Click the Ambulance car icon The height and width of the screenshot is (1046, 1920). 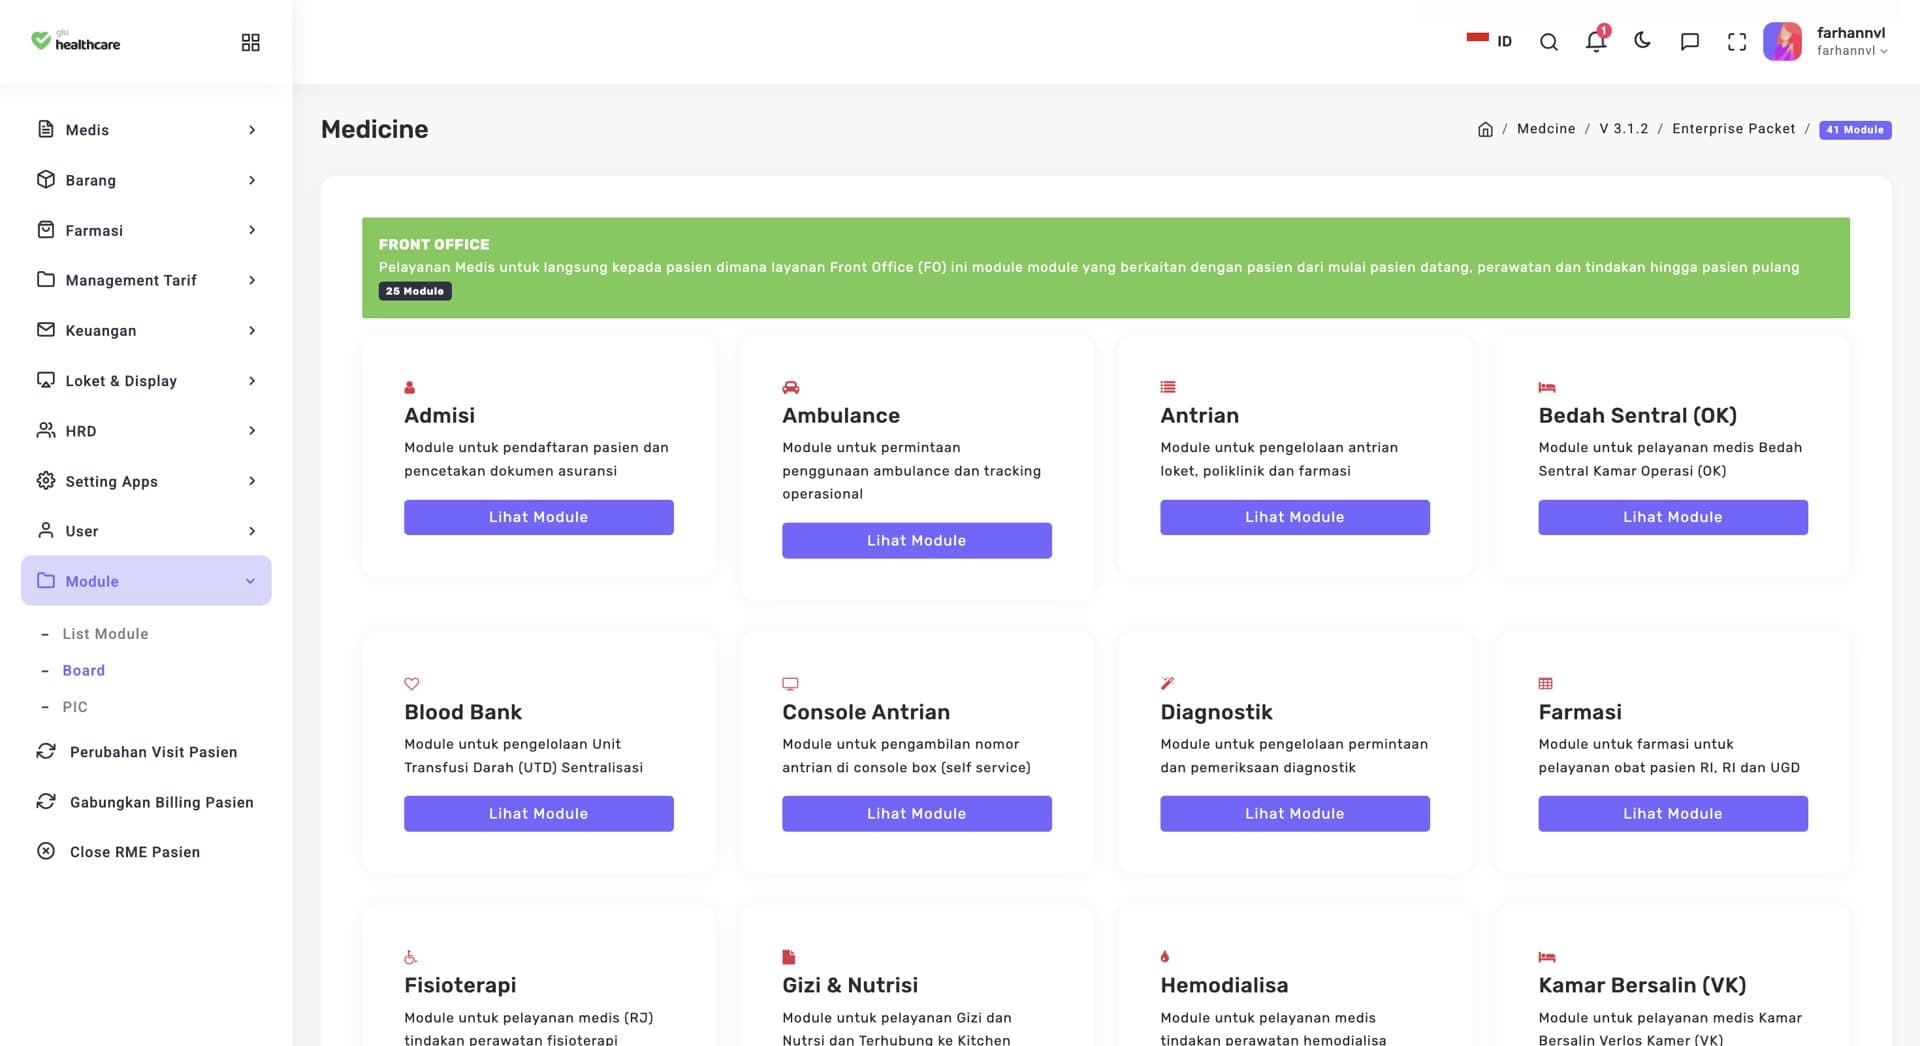[790, 387]
